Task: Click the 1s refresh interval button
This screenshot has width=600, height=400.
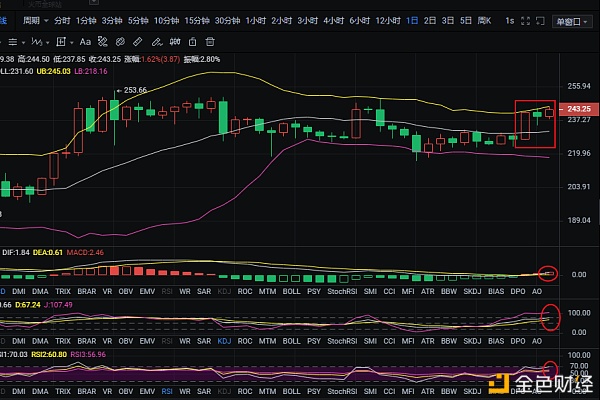Action: tap(509, 21)
